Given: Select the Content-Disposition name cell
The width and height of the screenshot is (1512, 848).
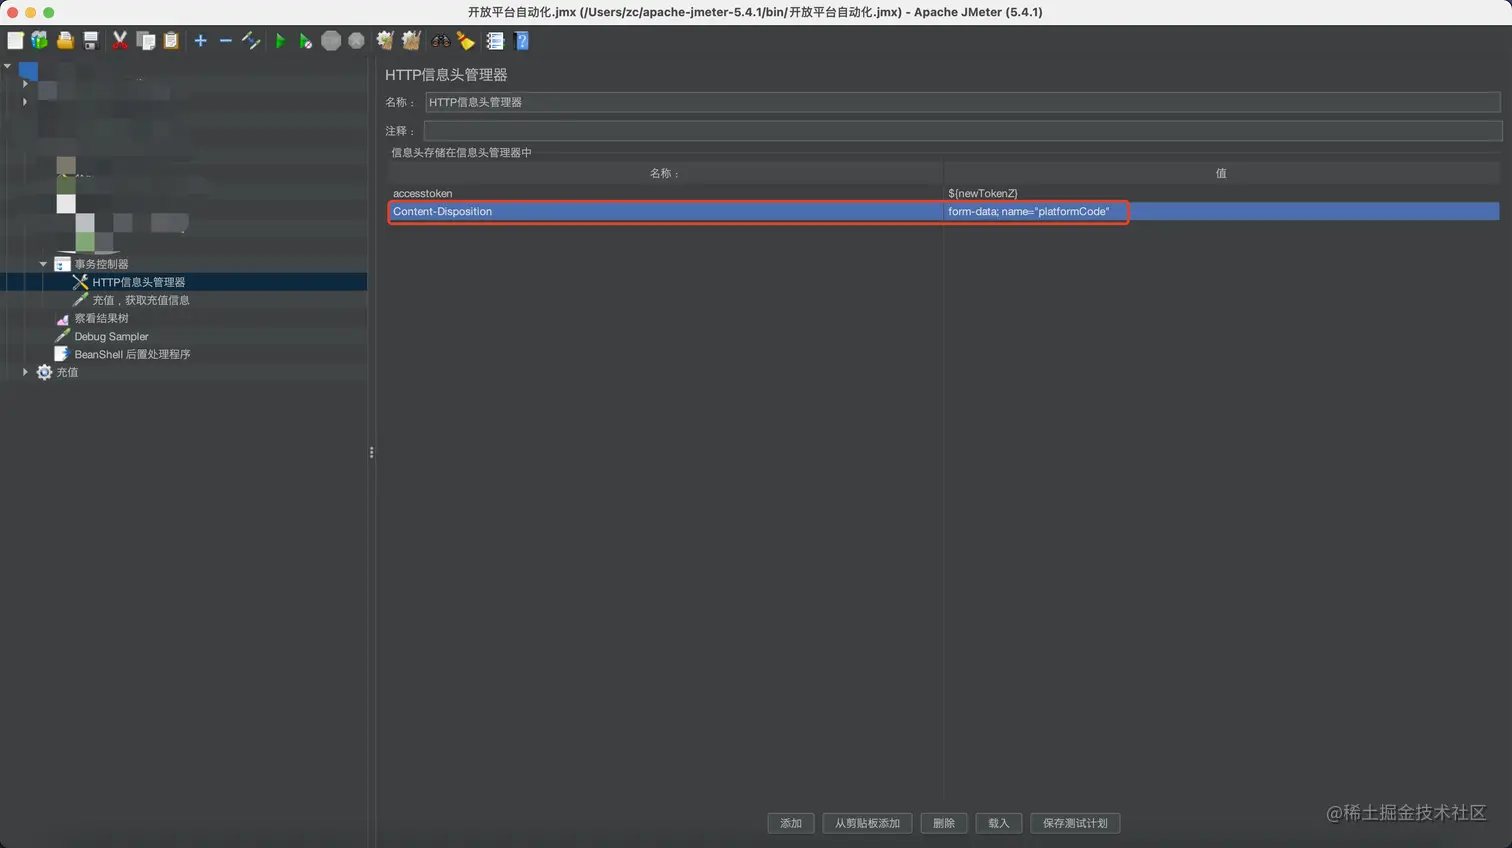Looking at the screenshot, I should [665, 211].
